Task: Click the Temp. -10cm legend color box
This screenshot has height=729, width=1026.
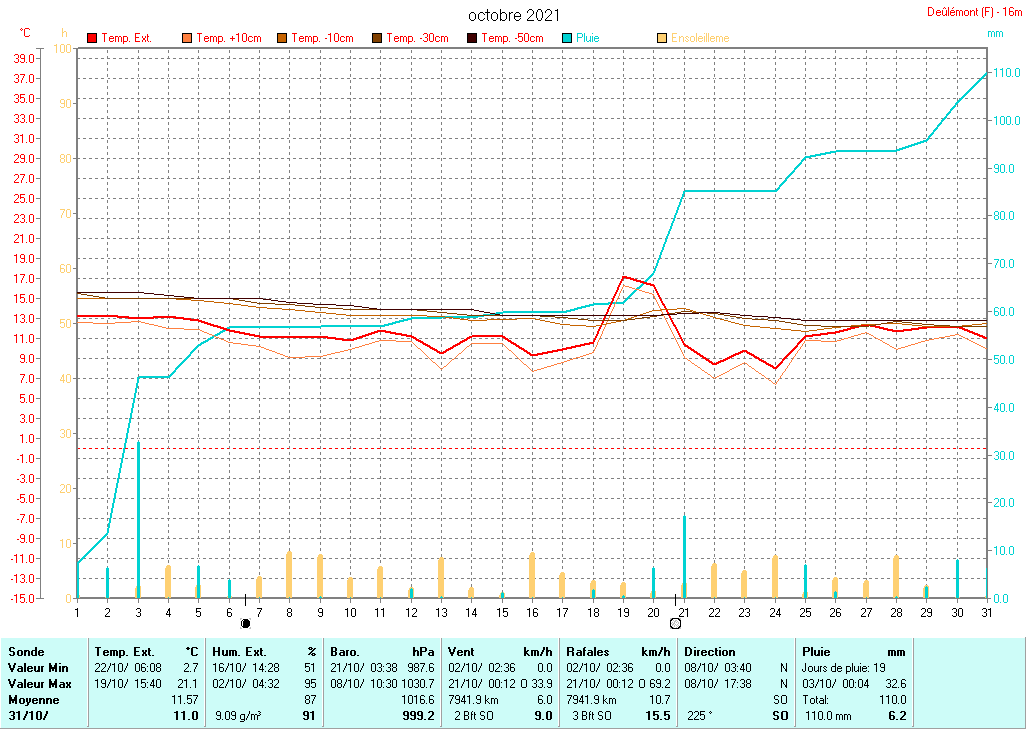Action: 282,38
